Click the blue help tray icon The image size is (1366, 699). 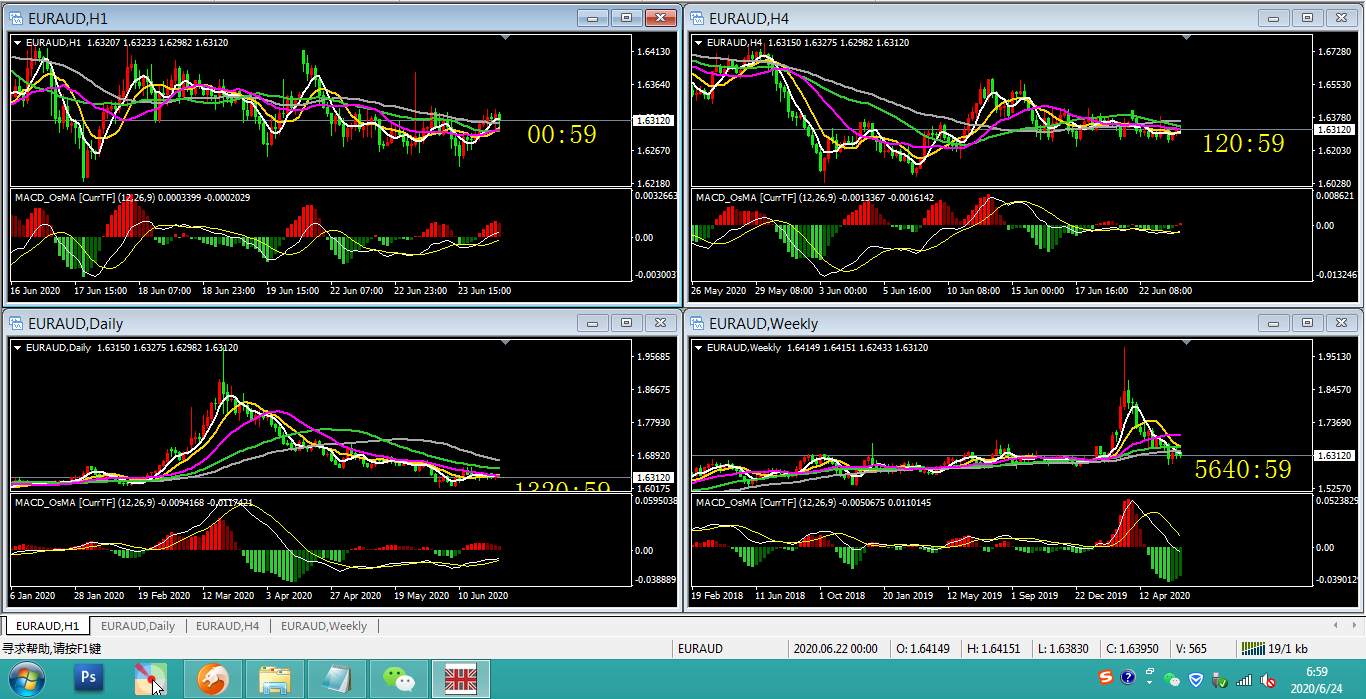(x=1128, y=678)
